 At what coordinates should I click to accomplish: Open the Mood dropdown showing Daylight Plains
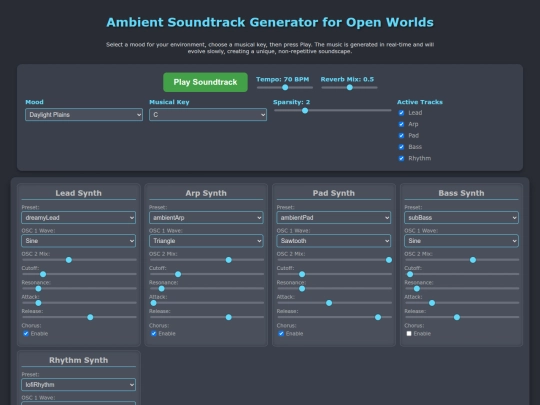coord(84,115)
